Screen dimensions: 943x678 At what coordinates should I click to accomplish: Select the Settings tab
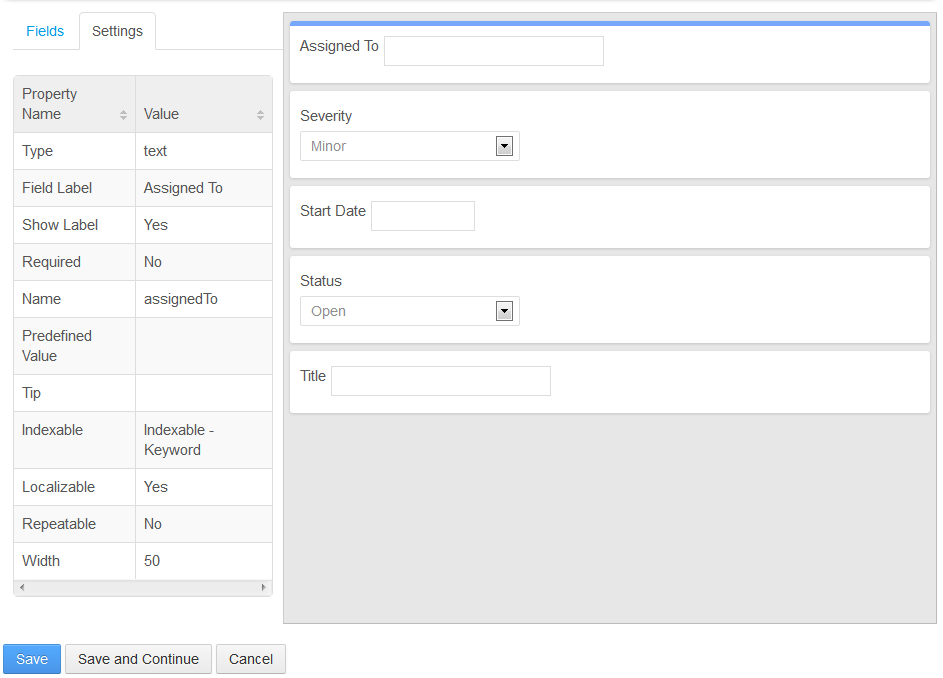[x=117, y=31]
